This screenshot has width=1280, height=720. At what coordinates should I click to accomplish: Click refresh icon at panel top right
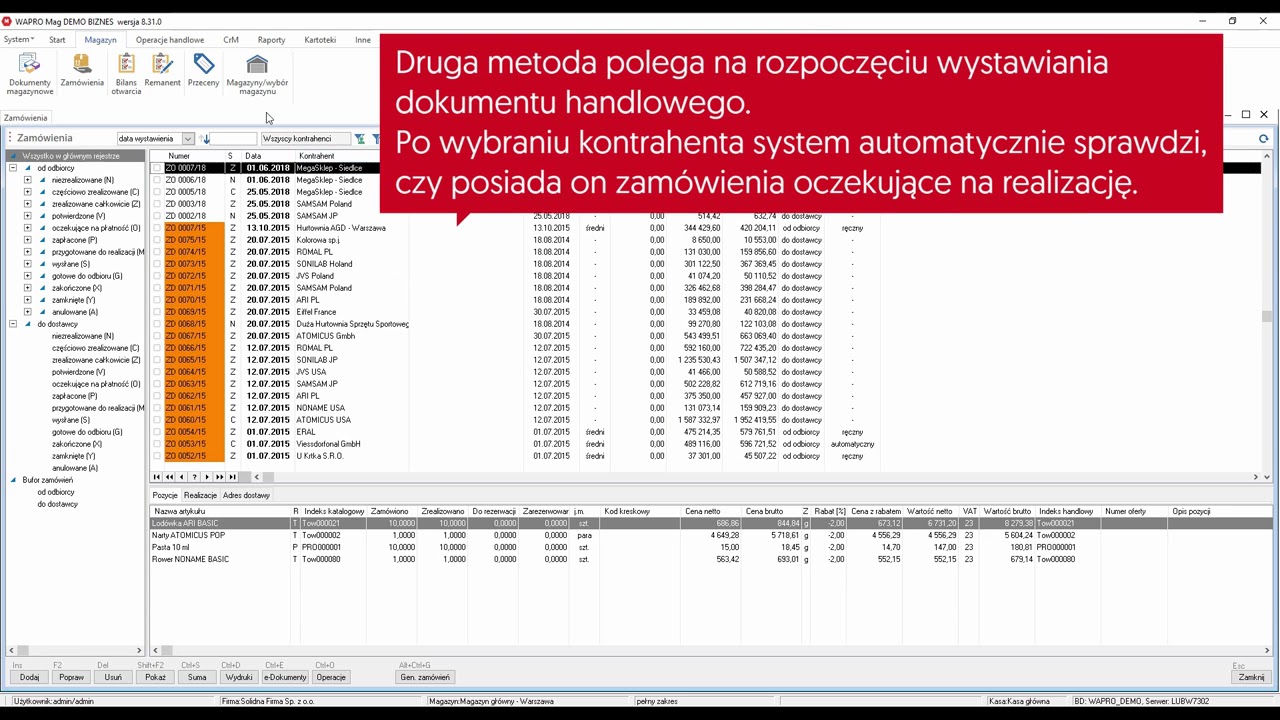tap(1264, 139)
